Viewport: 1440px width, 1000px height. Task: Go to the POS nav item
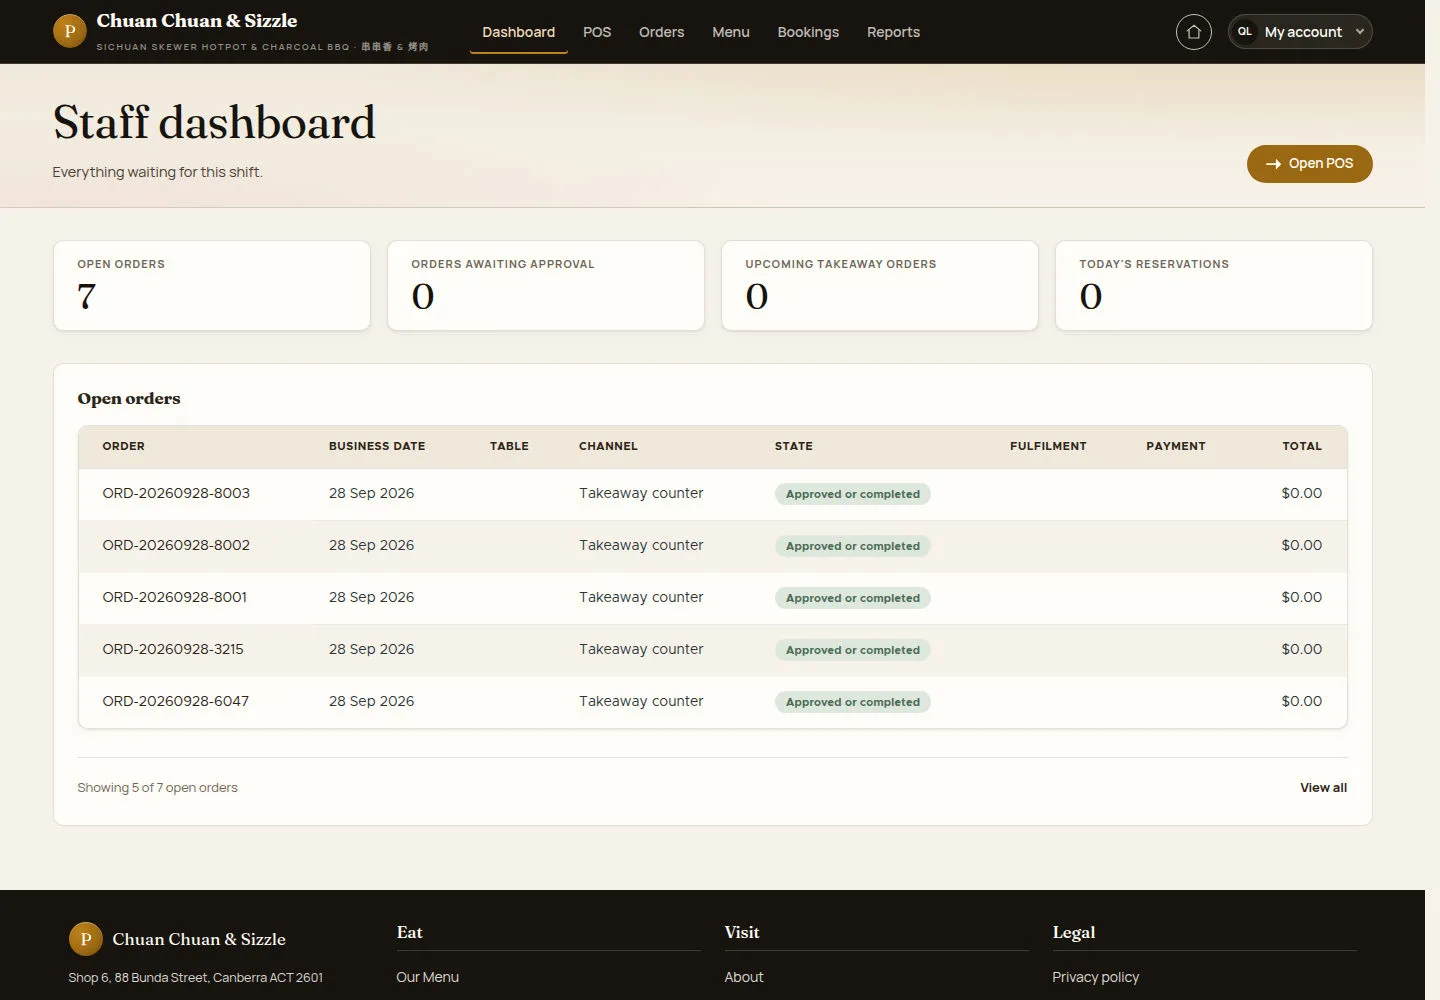point(597,32)
